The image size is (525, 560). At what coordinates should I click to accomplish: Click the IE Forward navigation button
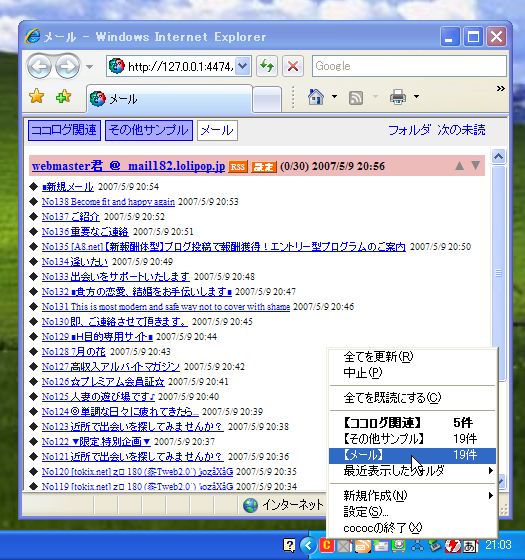point(68,66)
